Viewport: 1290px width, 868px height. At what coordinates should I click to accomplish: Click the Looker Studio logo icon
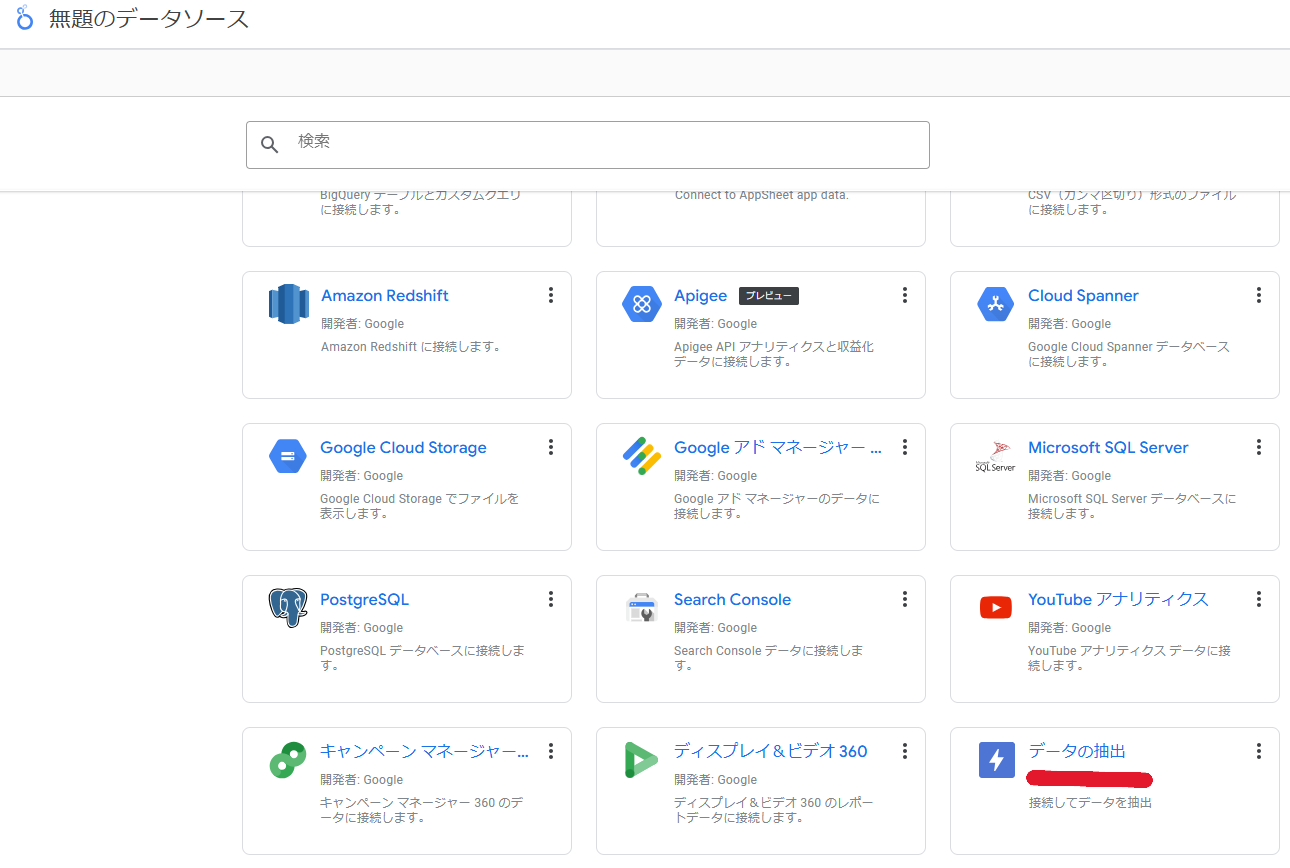point(25,18)
